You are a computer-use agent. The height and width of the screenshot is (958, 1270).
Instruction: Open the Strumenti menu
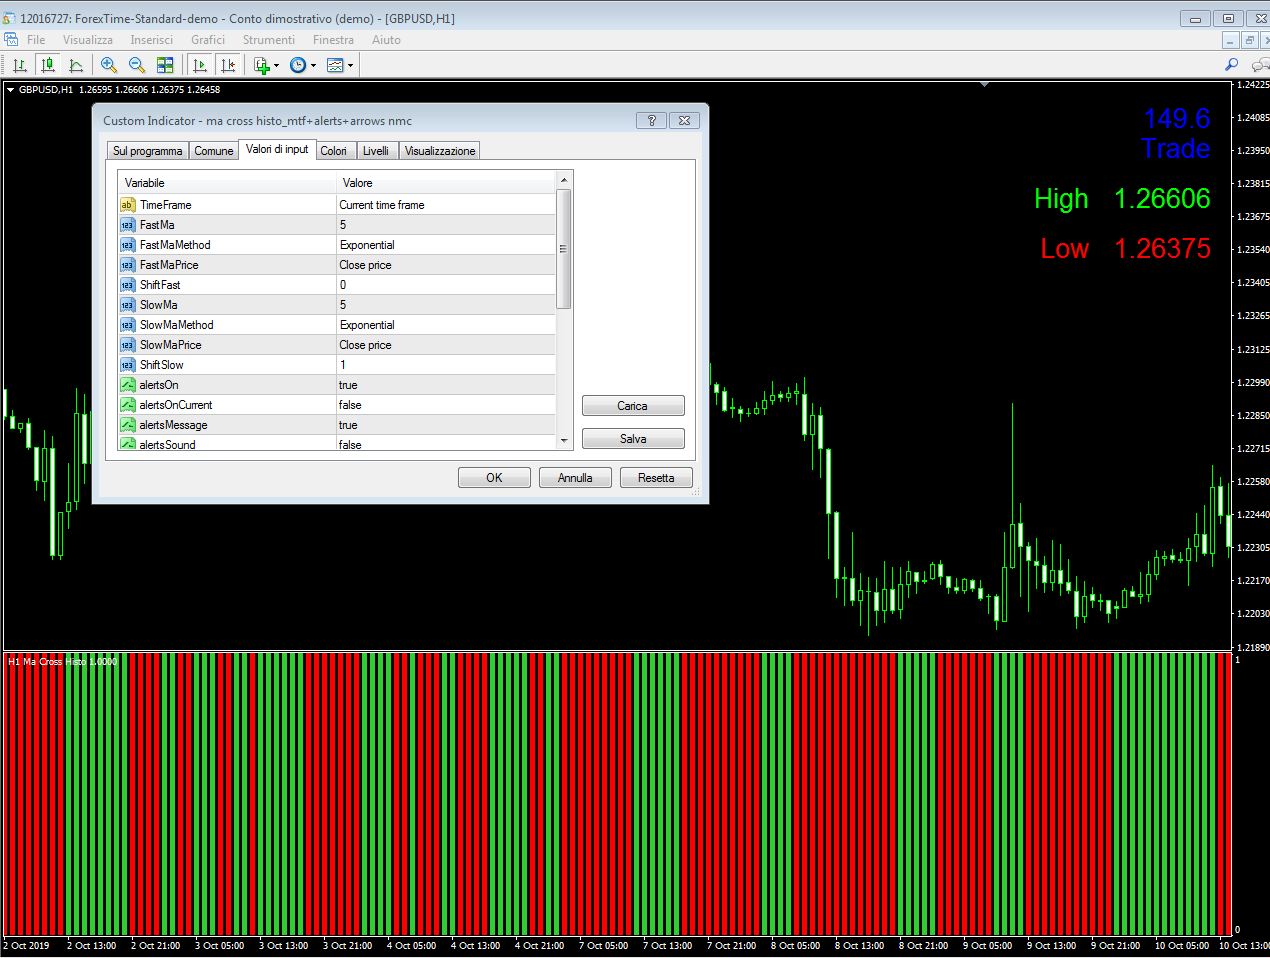tap(269, 40)
